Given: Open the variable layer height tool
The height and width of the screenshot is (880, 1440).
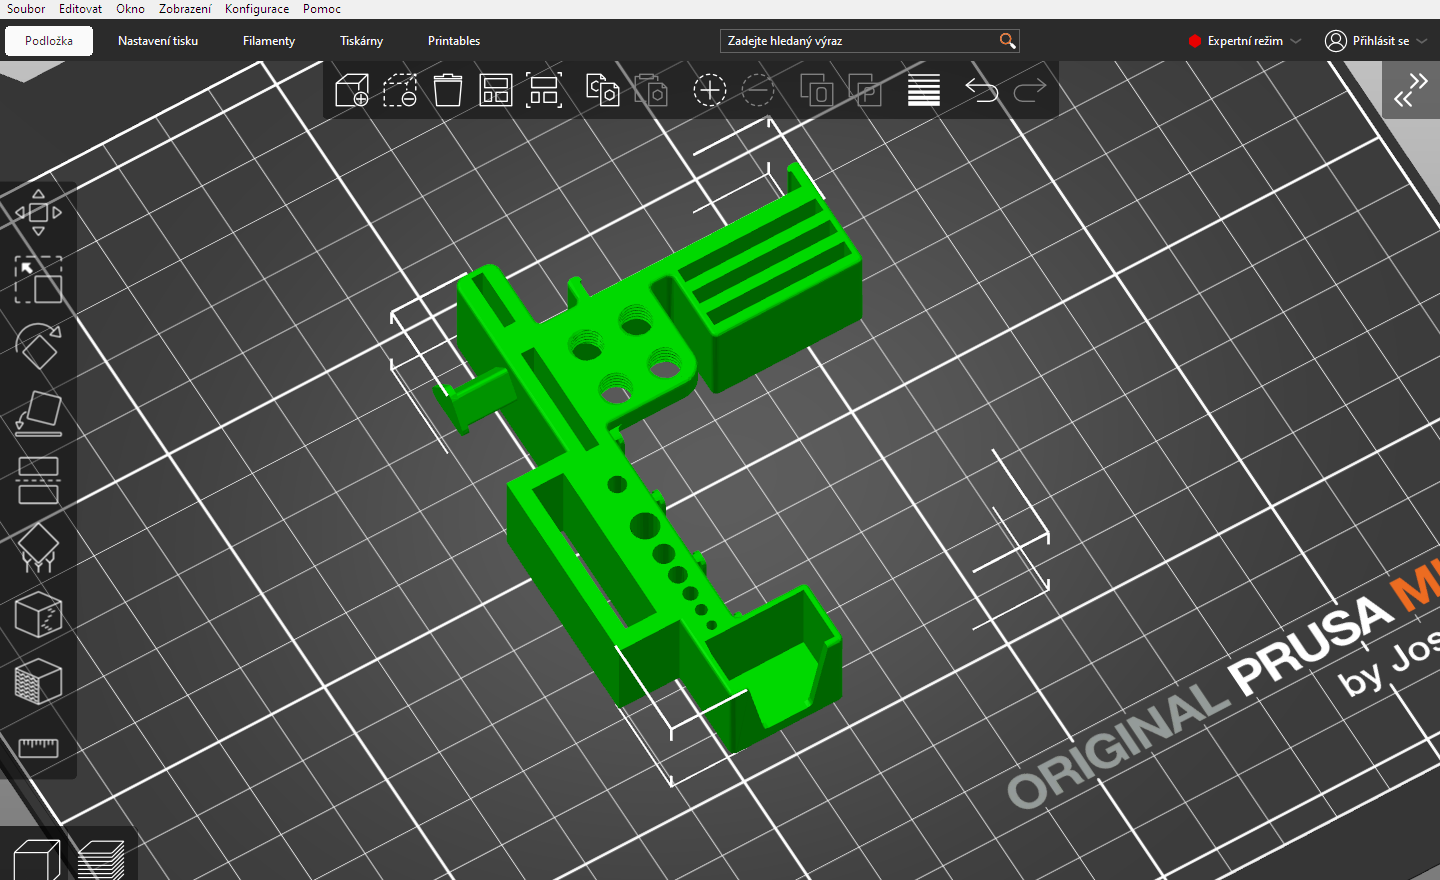Looking at the screenshot, I should click(924, 90).
